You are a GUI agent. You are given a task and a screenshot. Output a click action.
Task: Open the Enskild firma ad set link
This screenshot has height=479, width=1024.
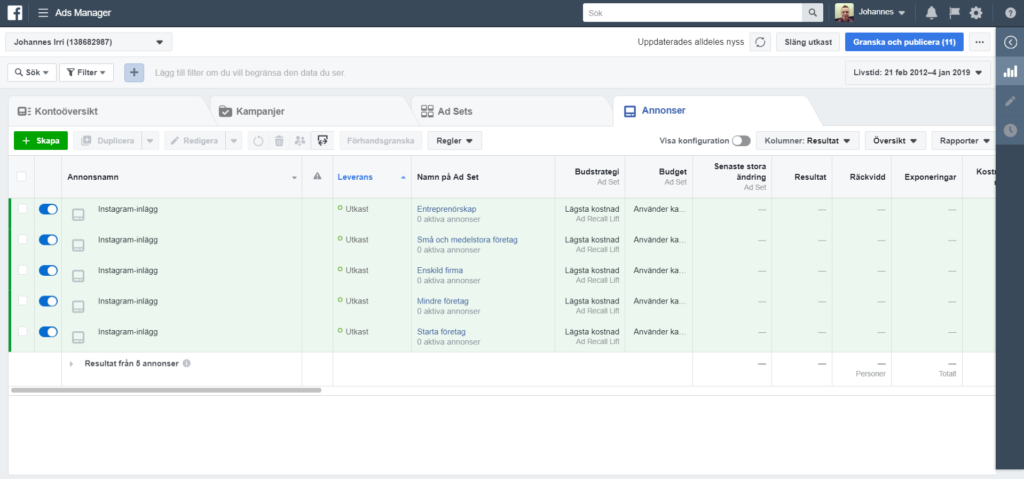tap(439, 270)
